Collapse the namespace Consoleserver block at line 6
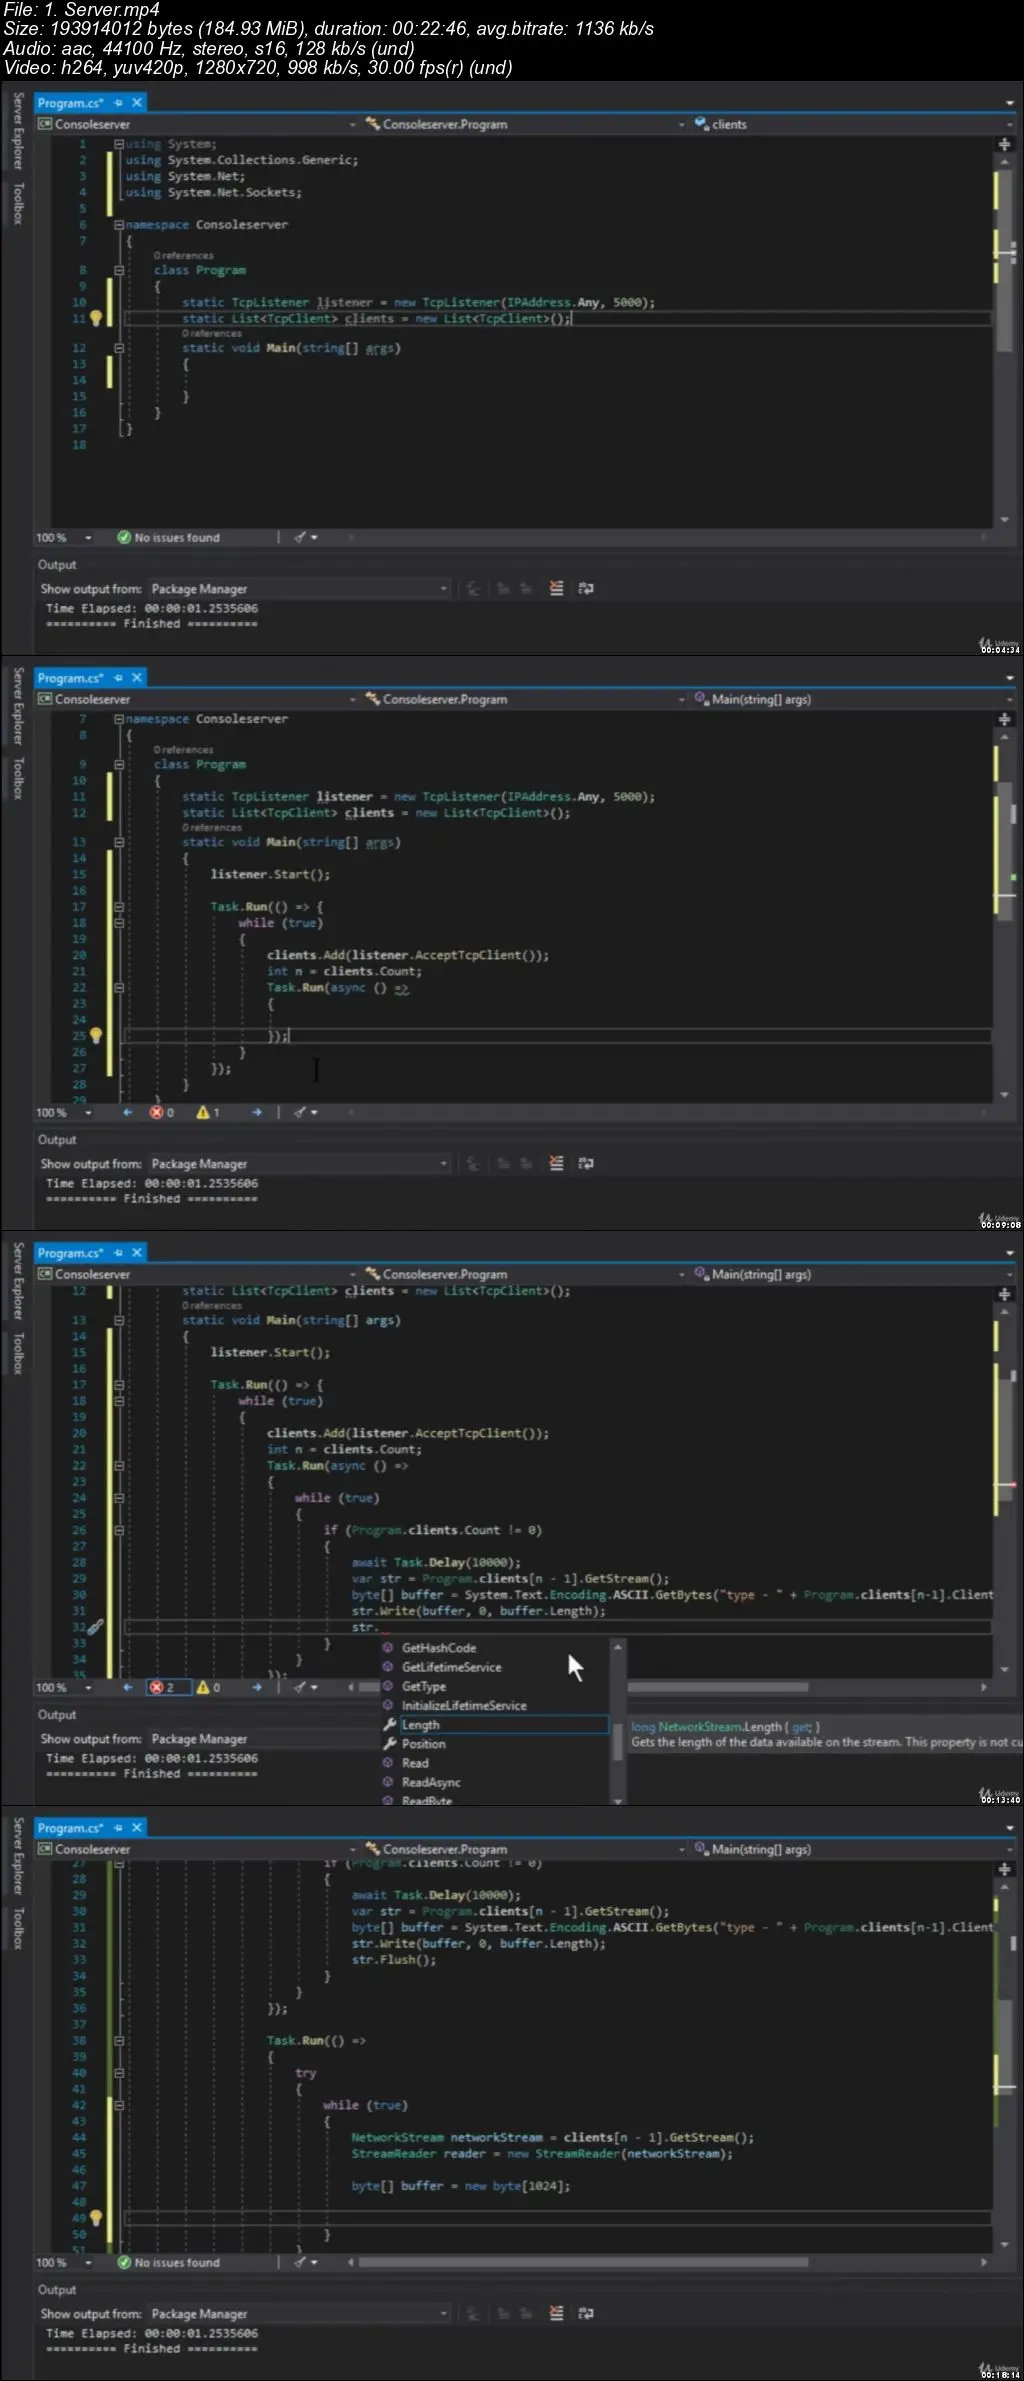The height and width of the screenshot is (2381, 1024). click(x=118, y=225)
